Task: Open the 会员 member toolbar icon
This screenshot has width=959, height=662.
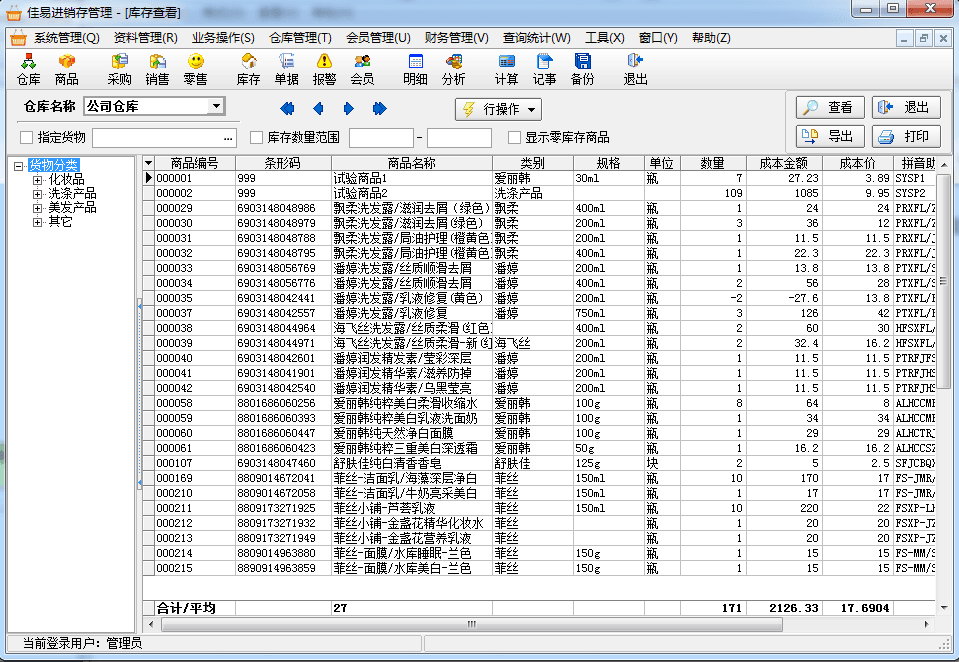Action: point(362,68)
